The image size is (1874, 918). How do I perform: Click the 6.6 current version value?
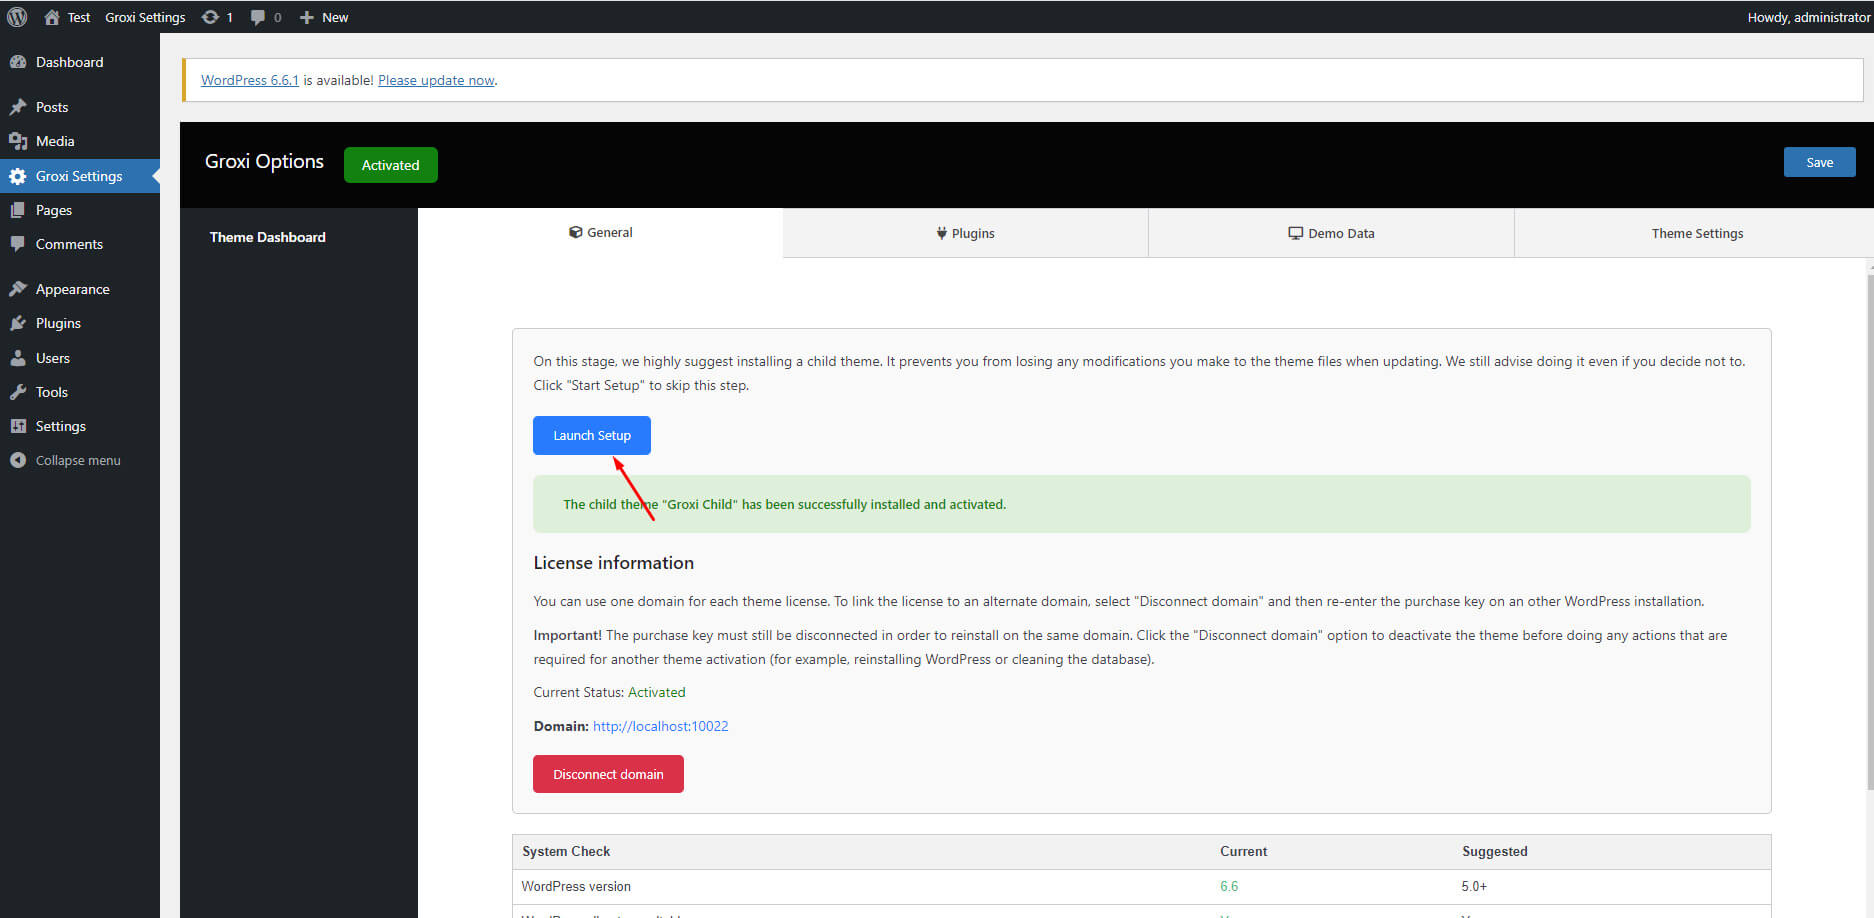click(1229, 886)
